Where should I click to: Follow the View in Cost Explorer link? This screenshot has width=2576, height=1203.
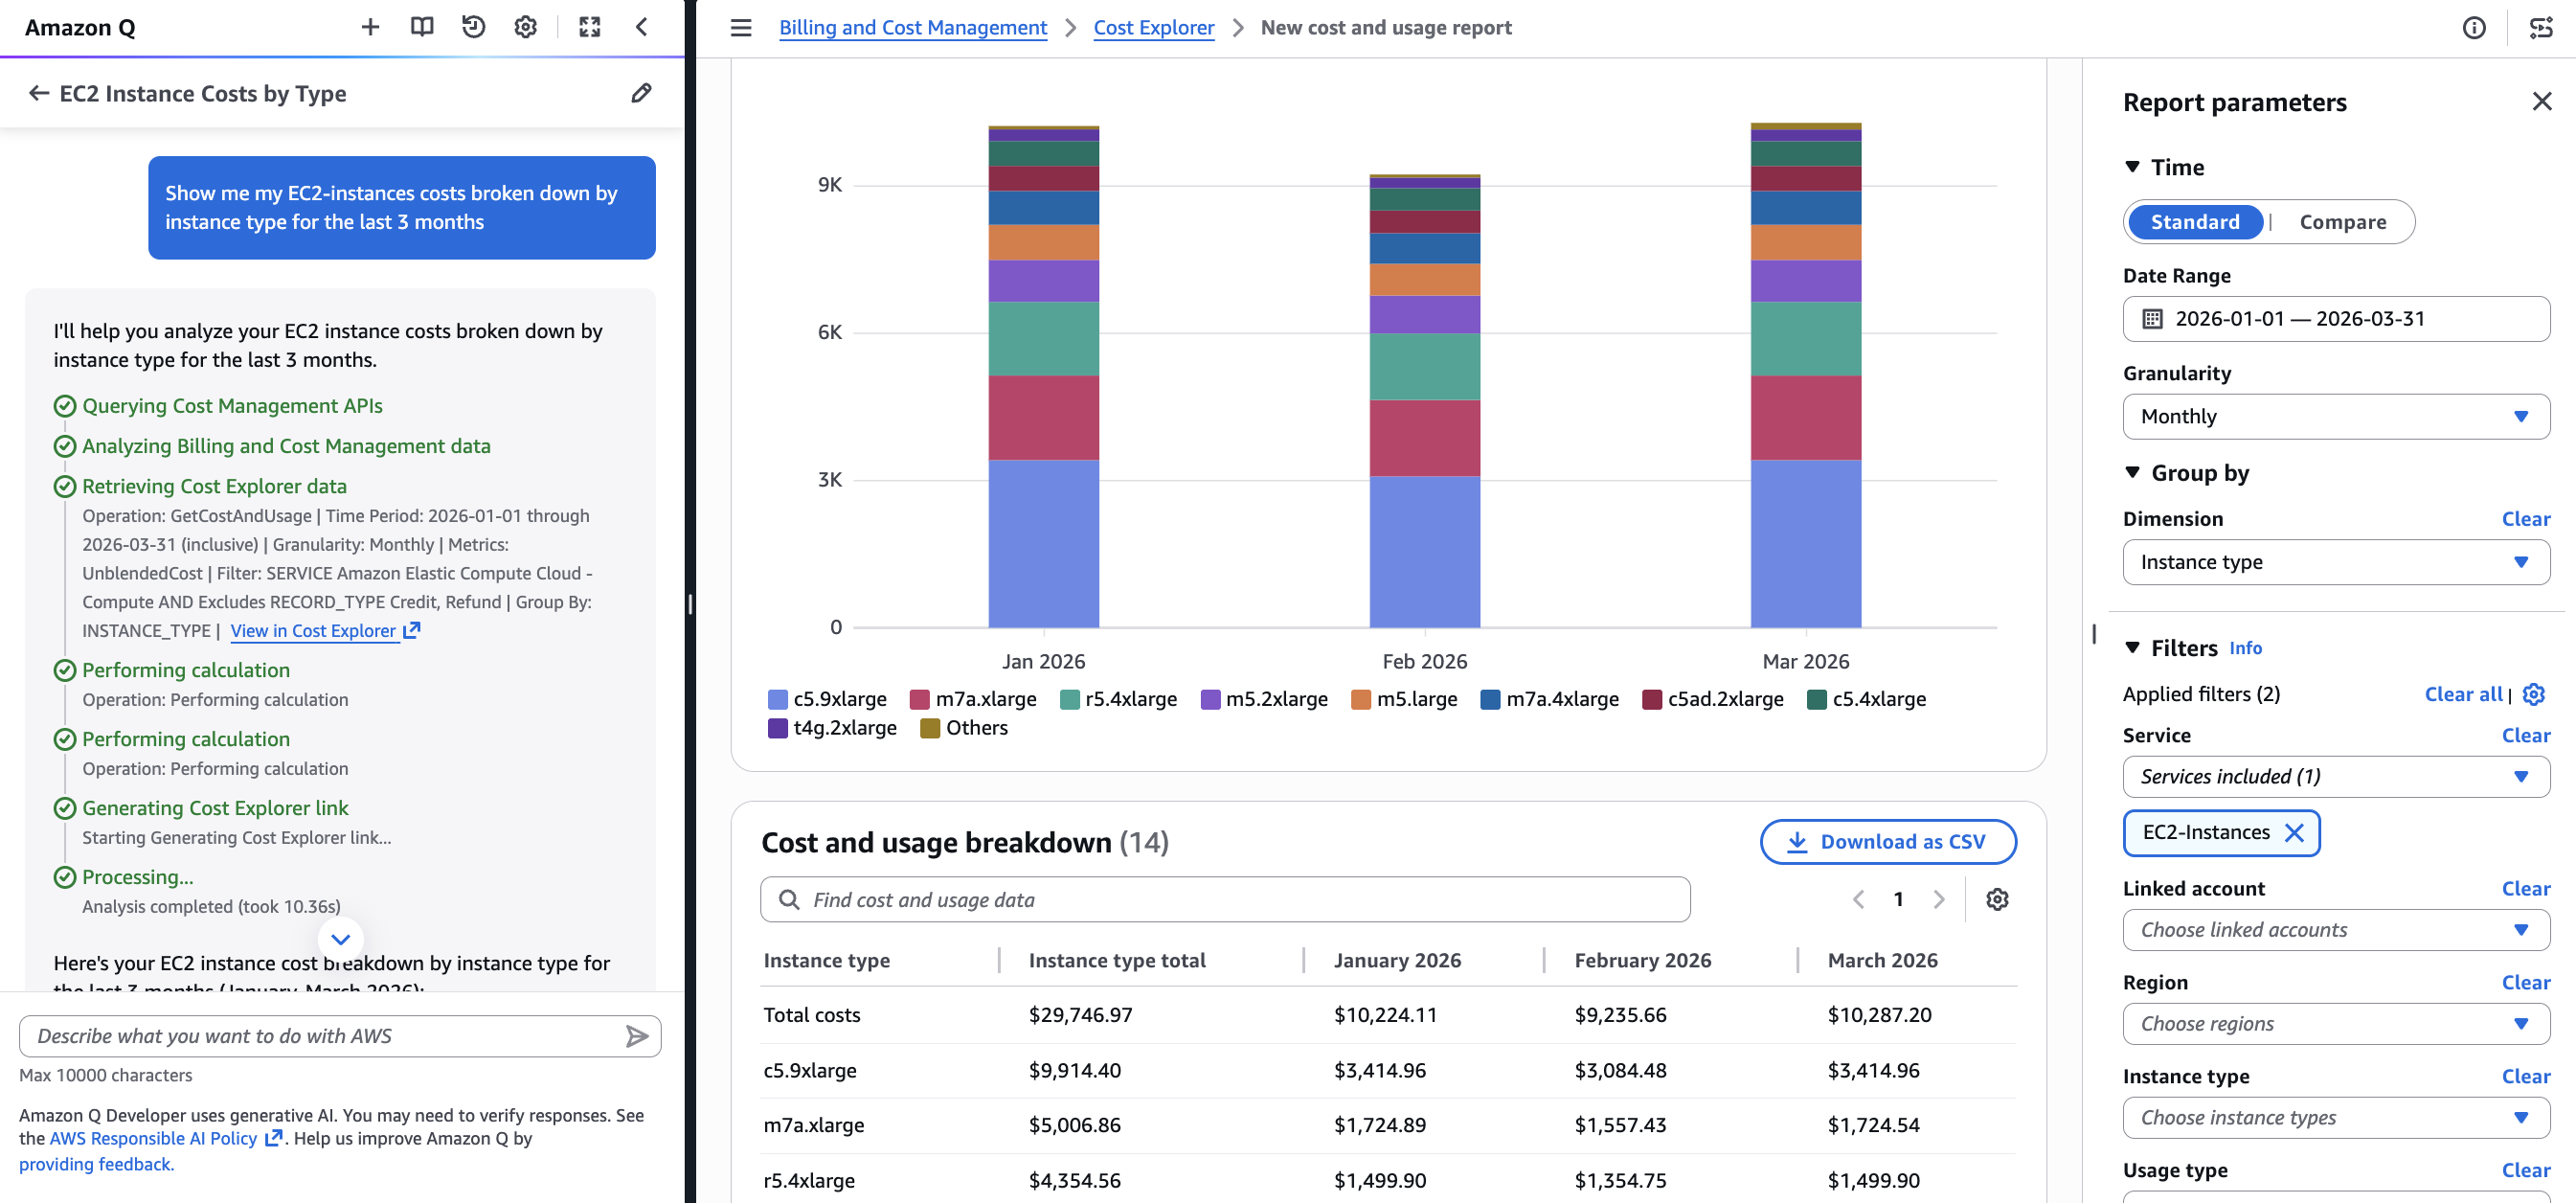(313, 630)
